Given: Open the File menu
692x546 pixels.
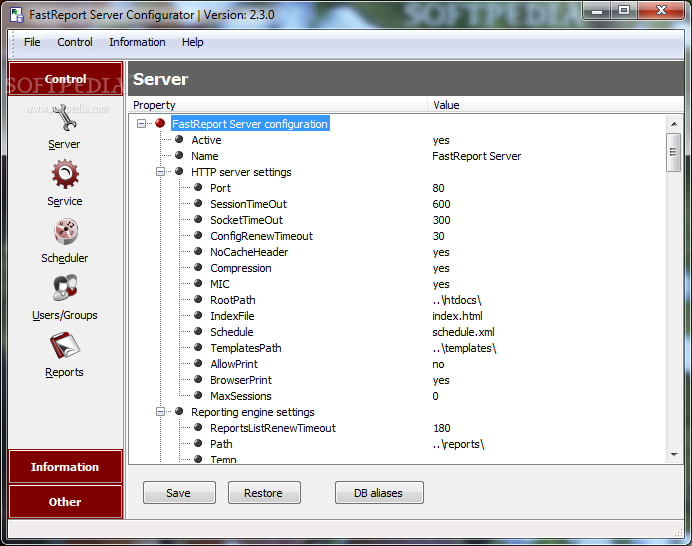Looking at the screenshot, I should 32,42.
